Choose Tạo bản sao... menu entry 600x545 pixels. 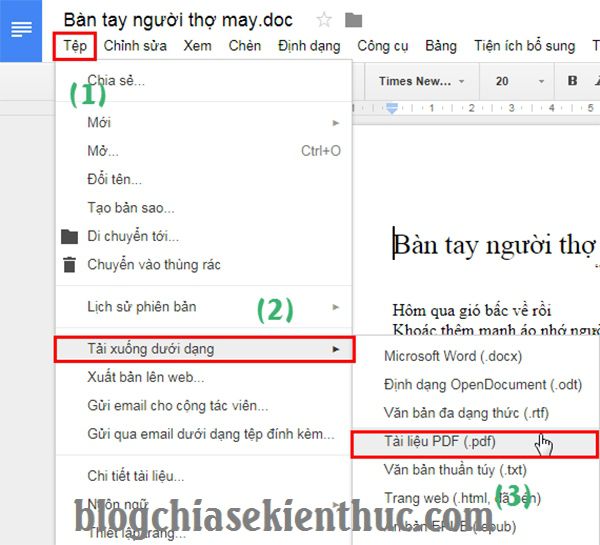(x=204, y=208)
